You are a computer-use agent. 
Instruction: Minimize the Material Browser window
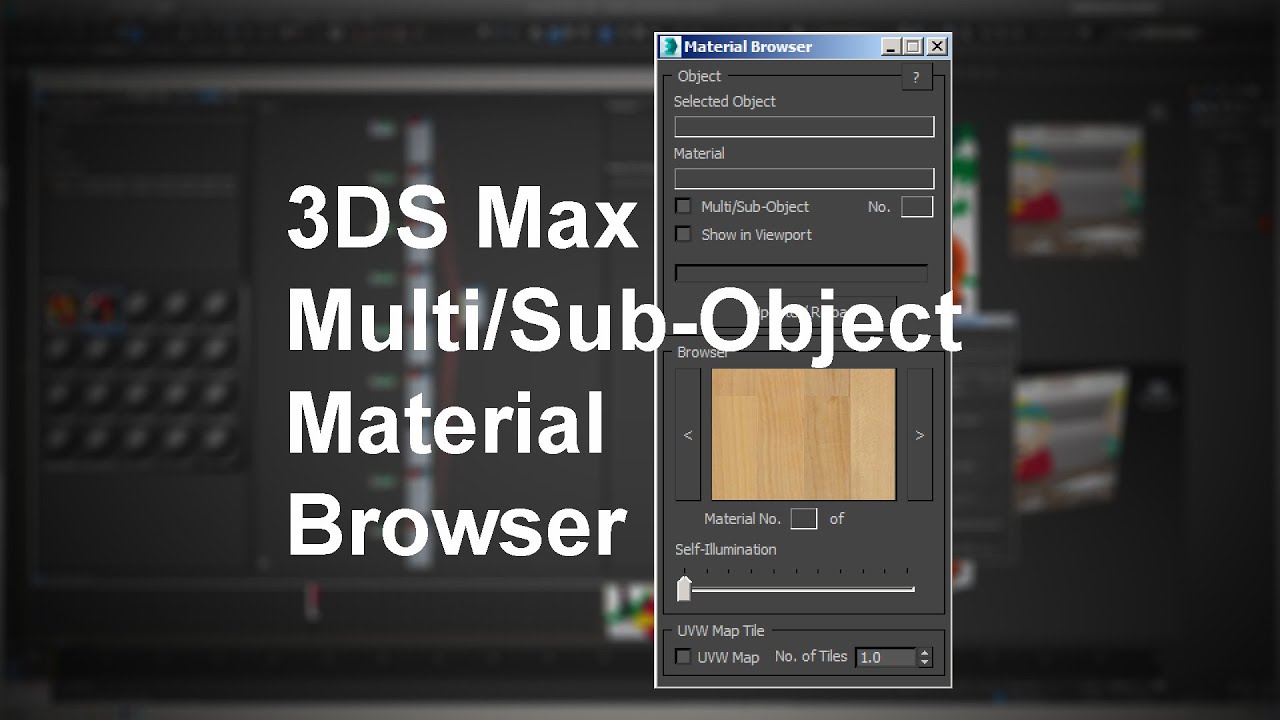tap(891, 46)
